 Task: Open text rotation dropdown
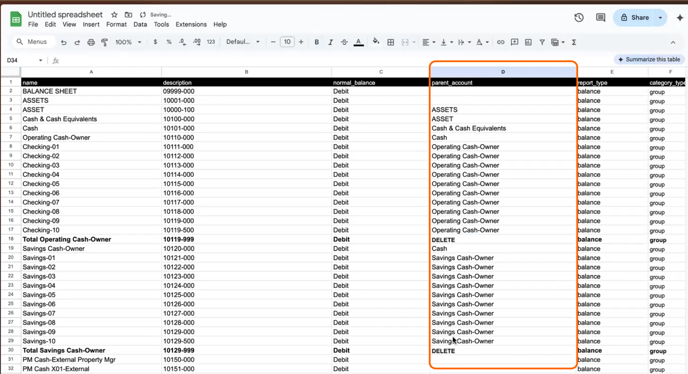[482, 42]
